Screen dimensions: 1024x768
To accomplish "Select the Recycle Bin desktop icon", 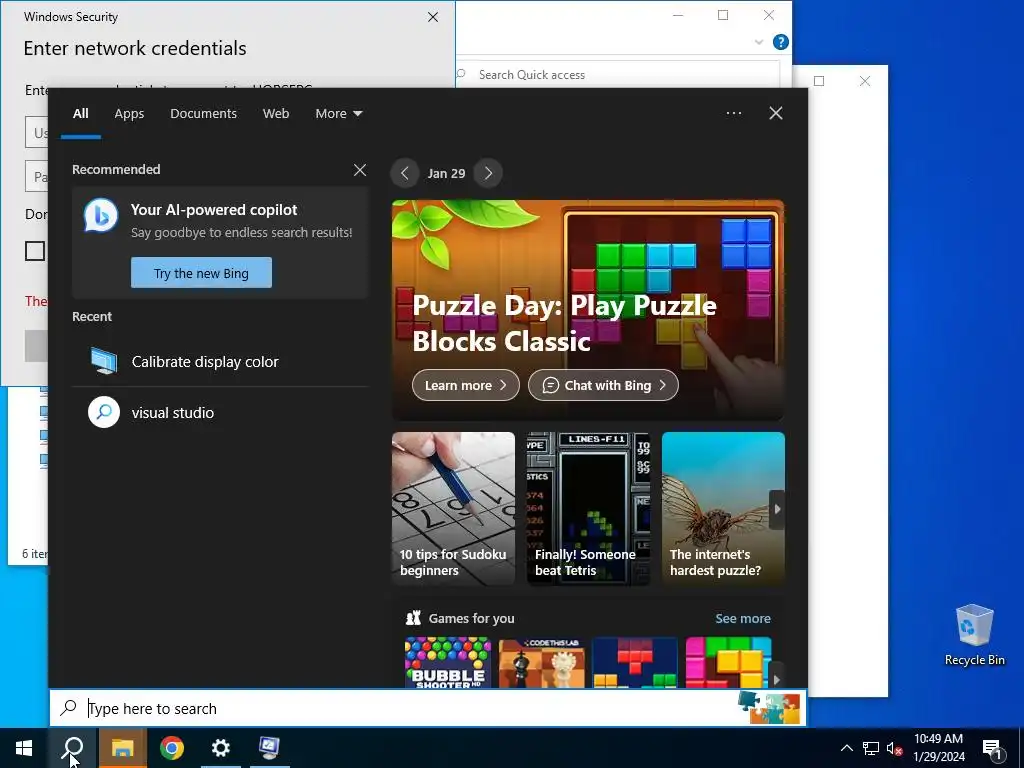I will [974, 635].
